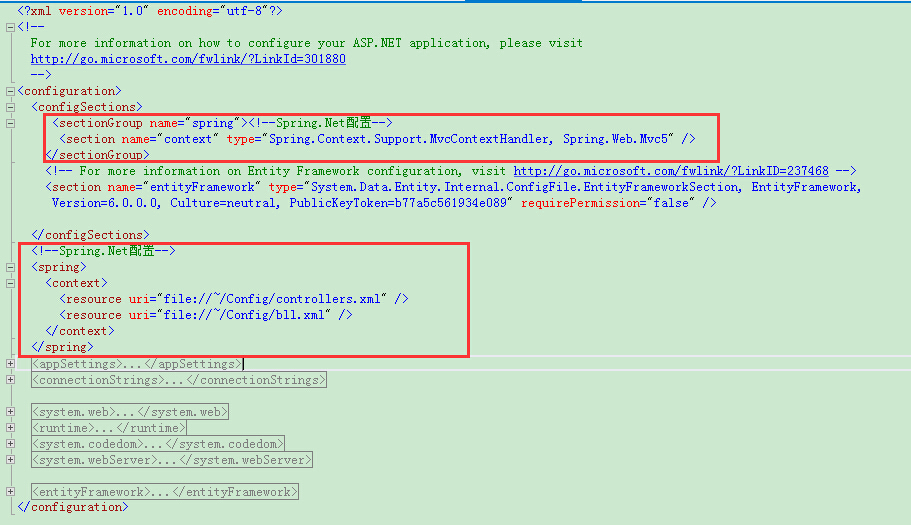Expand the system.webServer collapsed region
Viewport: 911px width, 525px height.
(x=10, y=460)
